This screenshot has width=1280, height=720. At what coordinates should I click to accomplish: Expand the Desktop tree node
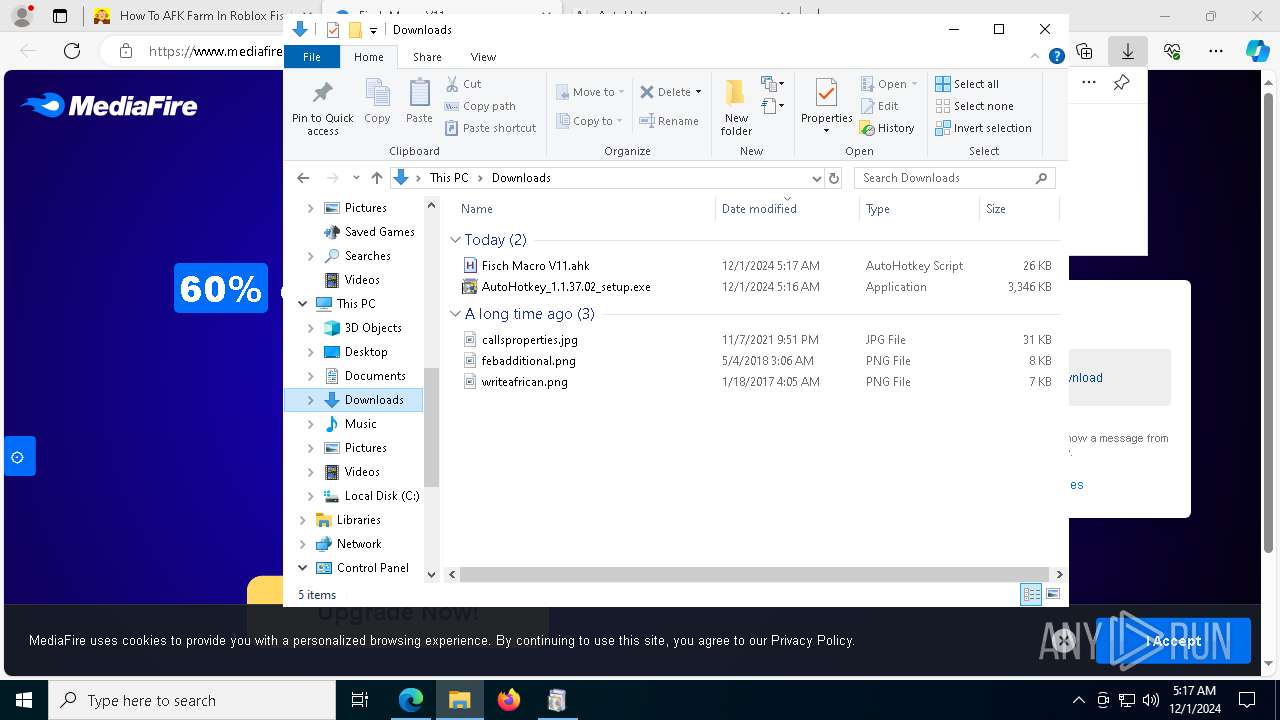click(x=310, y=352)
